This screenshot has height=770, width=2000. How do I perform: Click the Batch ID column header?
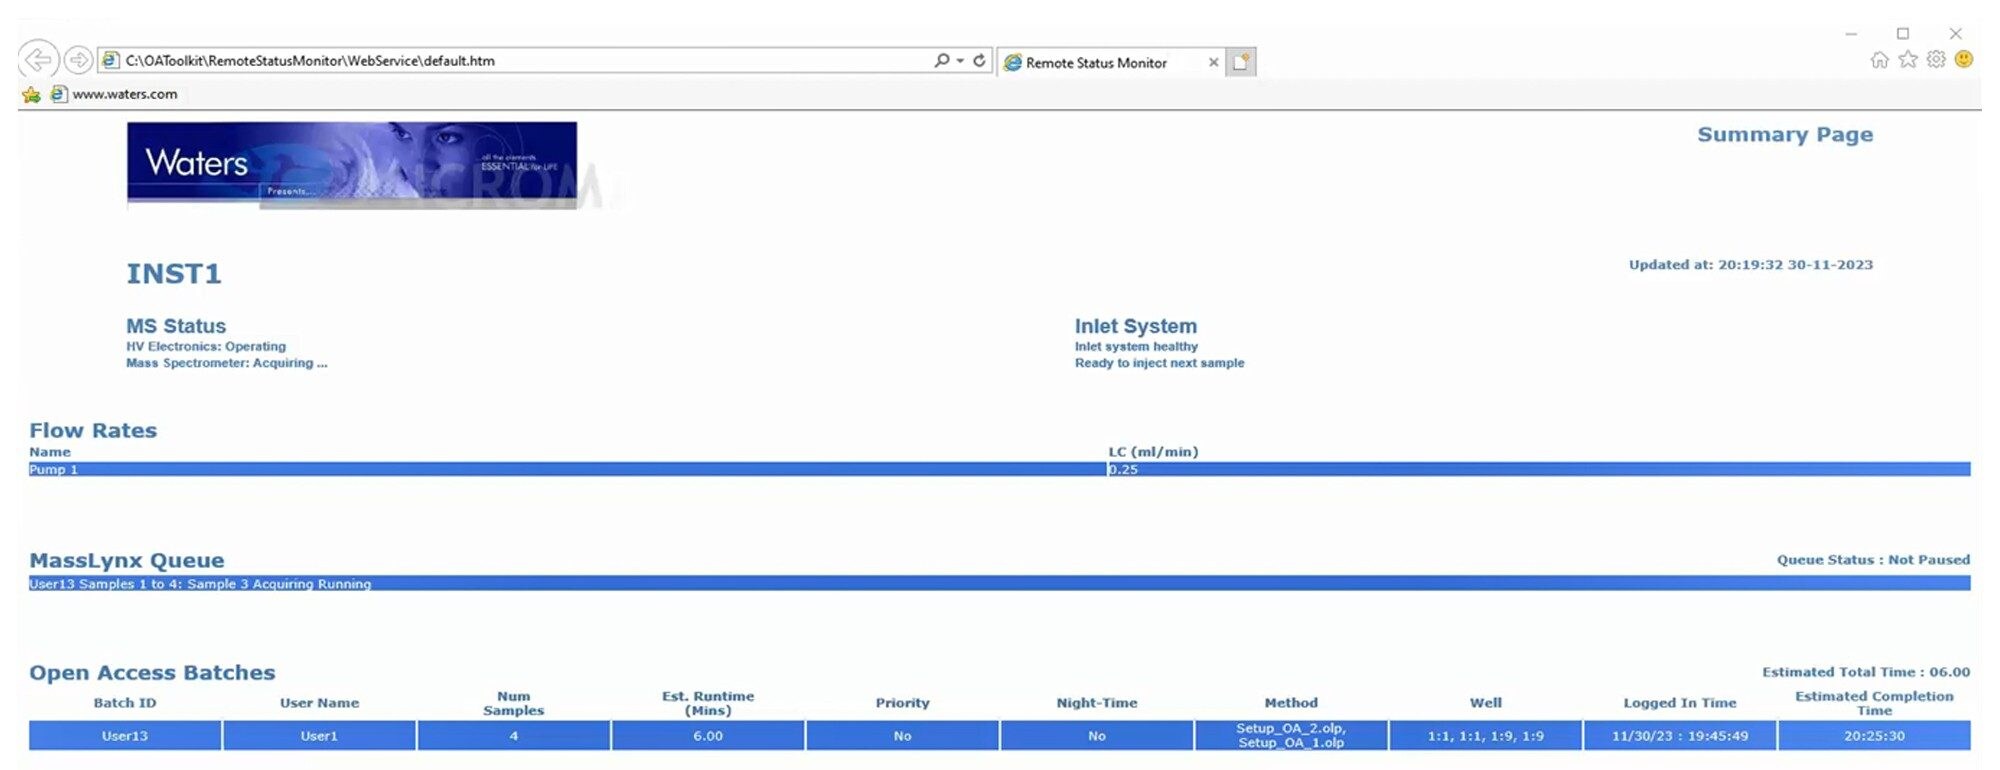[x=125, y=703]
